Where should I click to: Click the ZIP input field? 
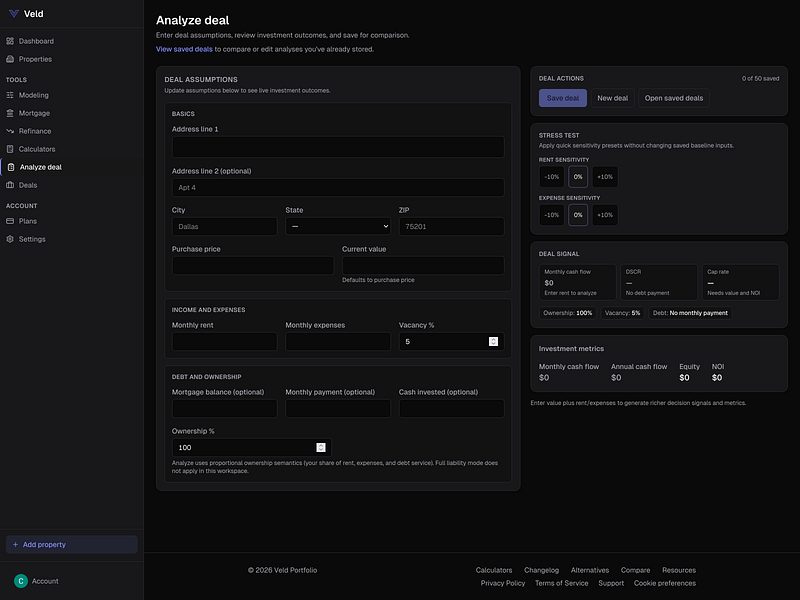[452, 227]
